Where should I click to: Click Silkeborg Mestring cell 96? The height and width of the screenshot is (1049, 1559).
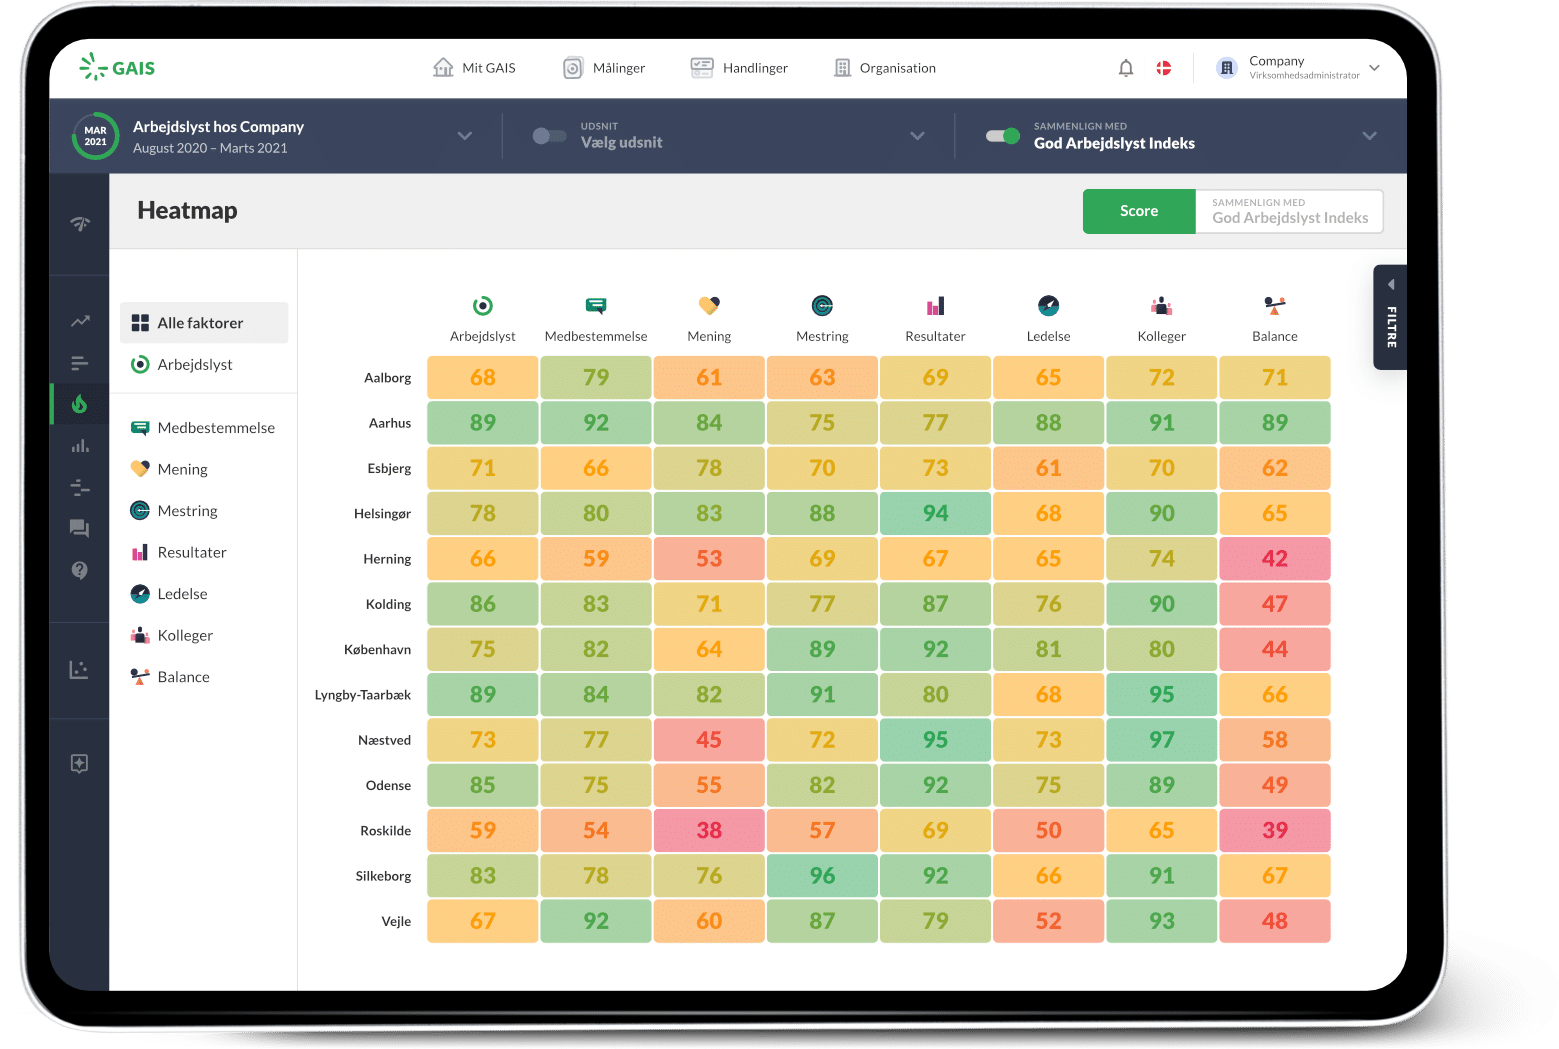click(822, 876)
